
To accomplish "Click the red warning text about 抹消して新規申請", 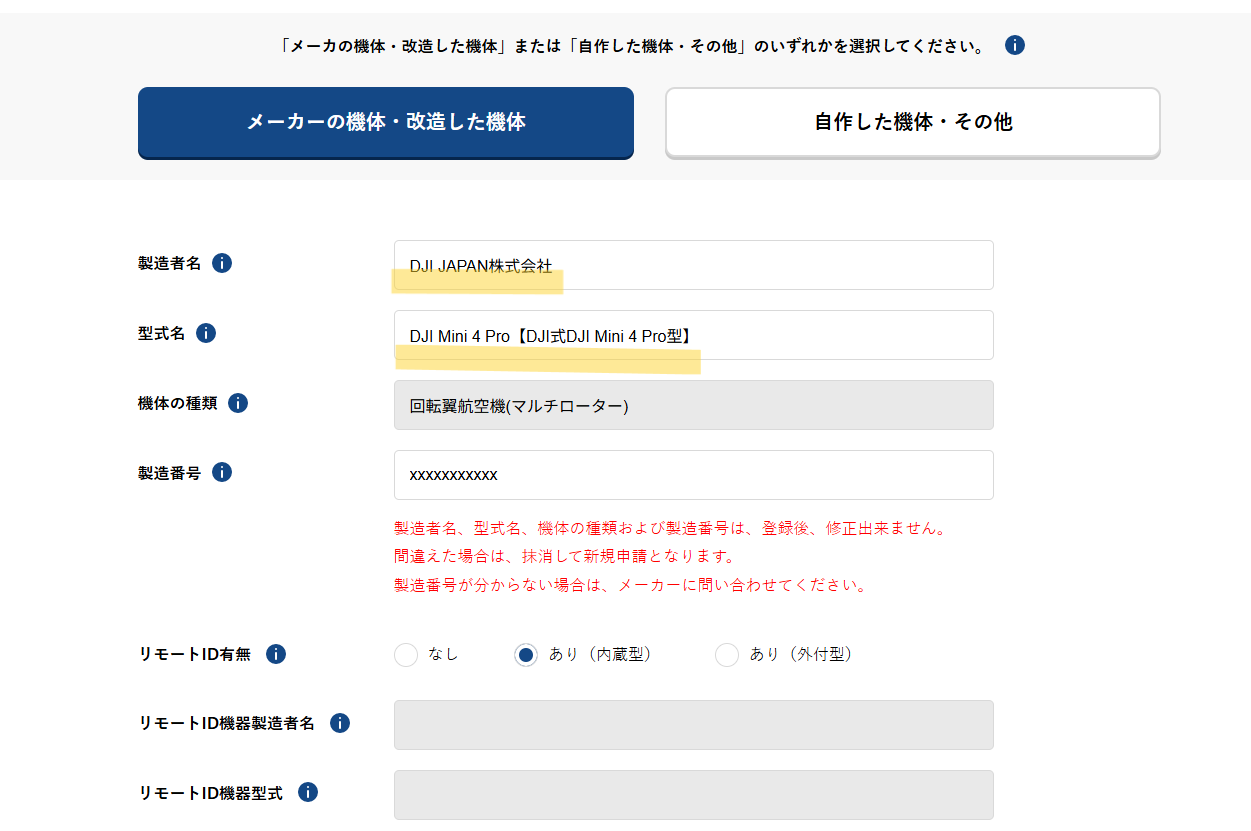I will [x=565, y=556].
